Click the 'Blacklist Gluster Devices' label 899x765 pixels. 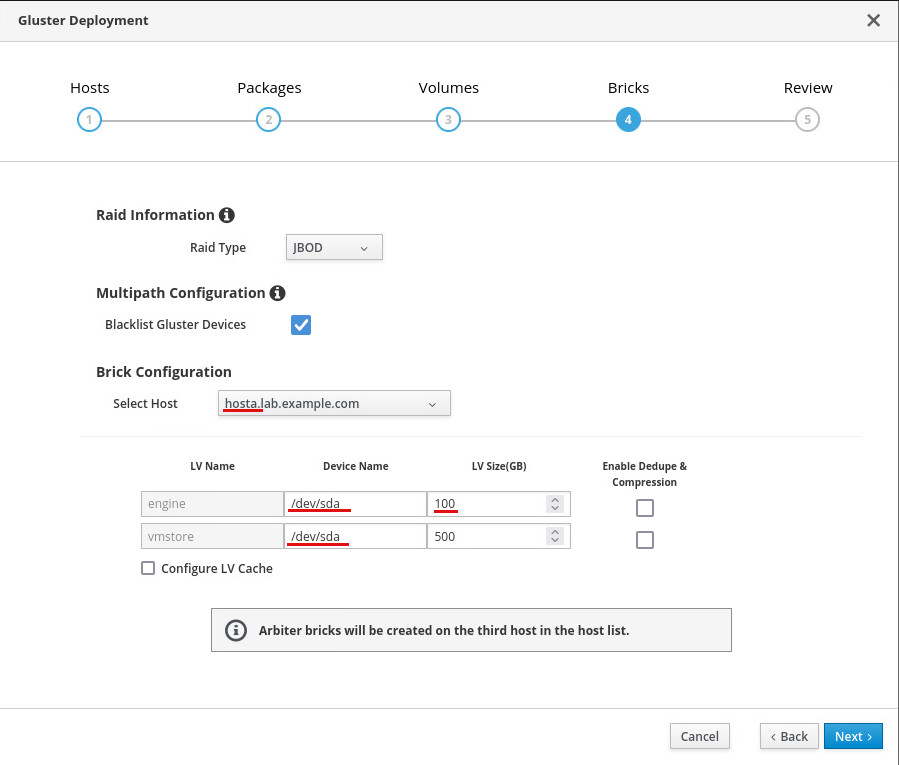[175, 325]
